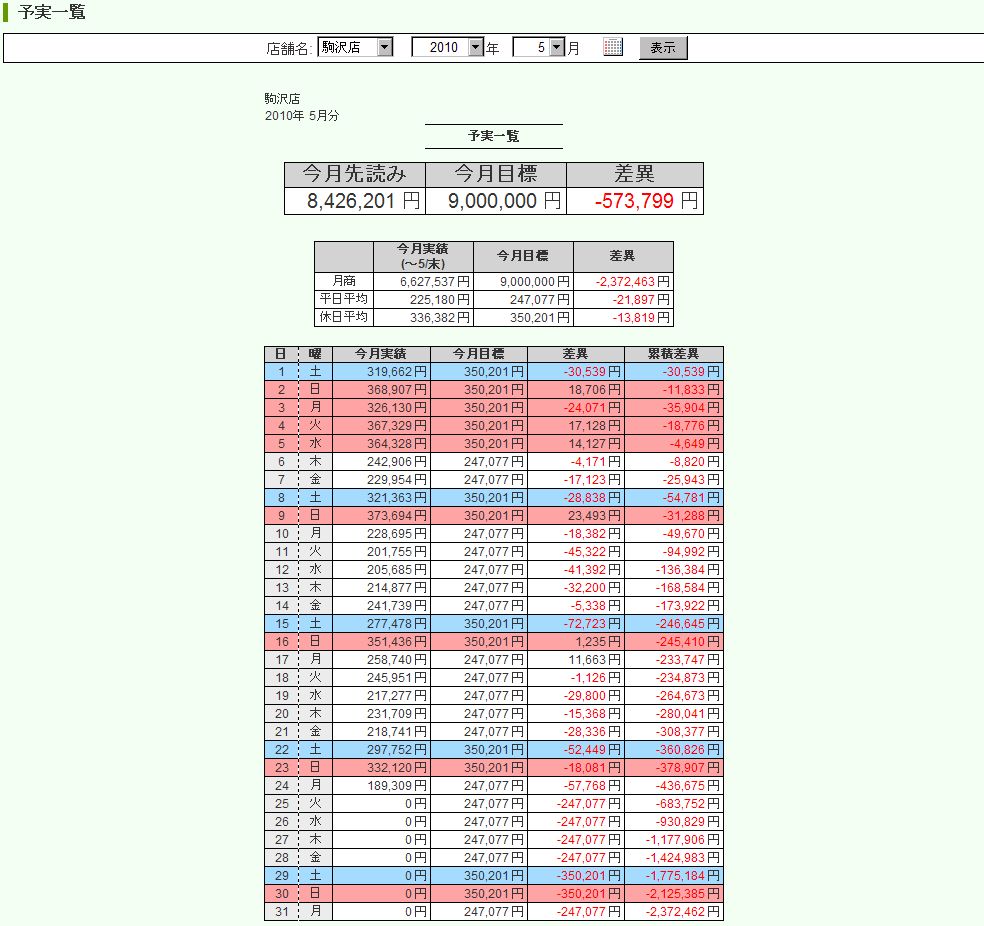984x926 pixels.
Task: Click day 15 actual 277,478円
Action: coord(382,624)
